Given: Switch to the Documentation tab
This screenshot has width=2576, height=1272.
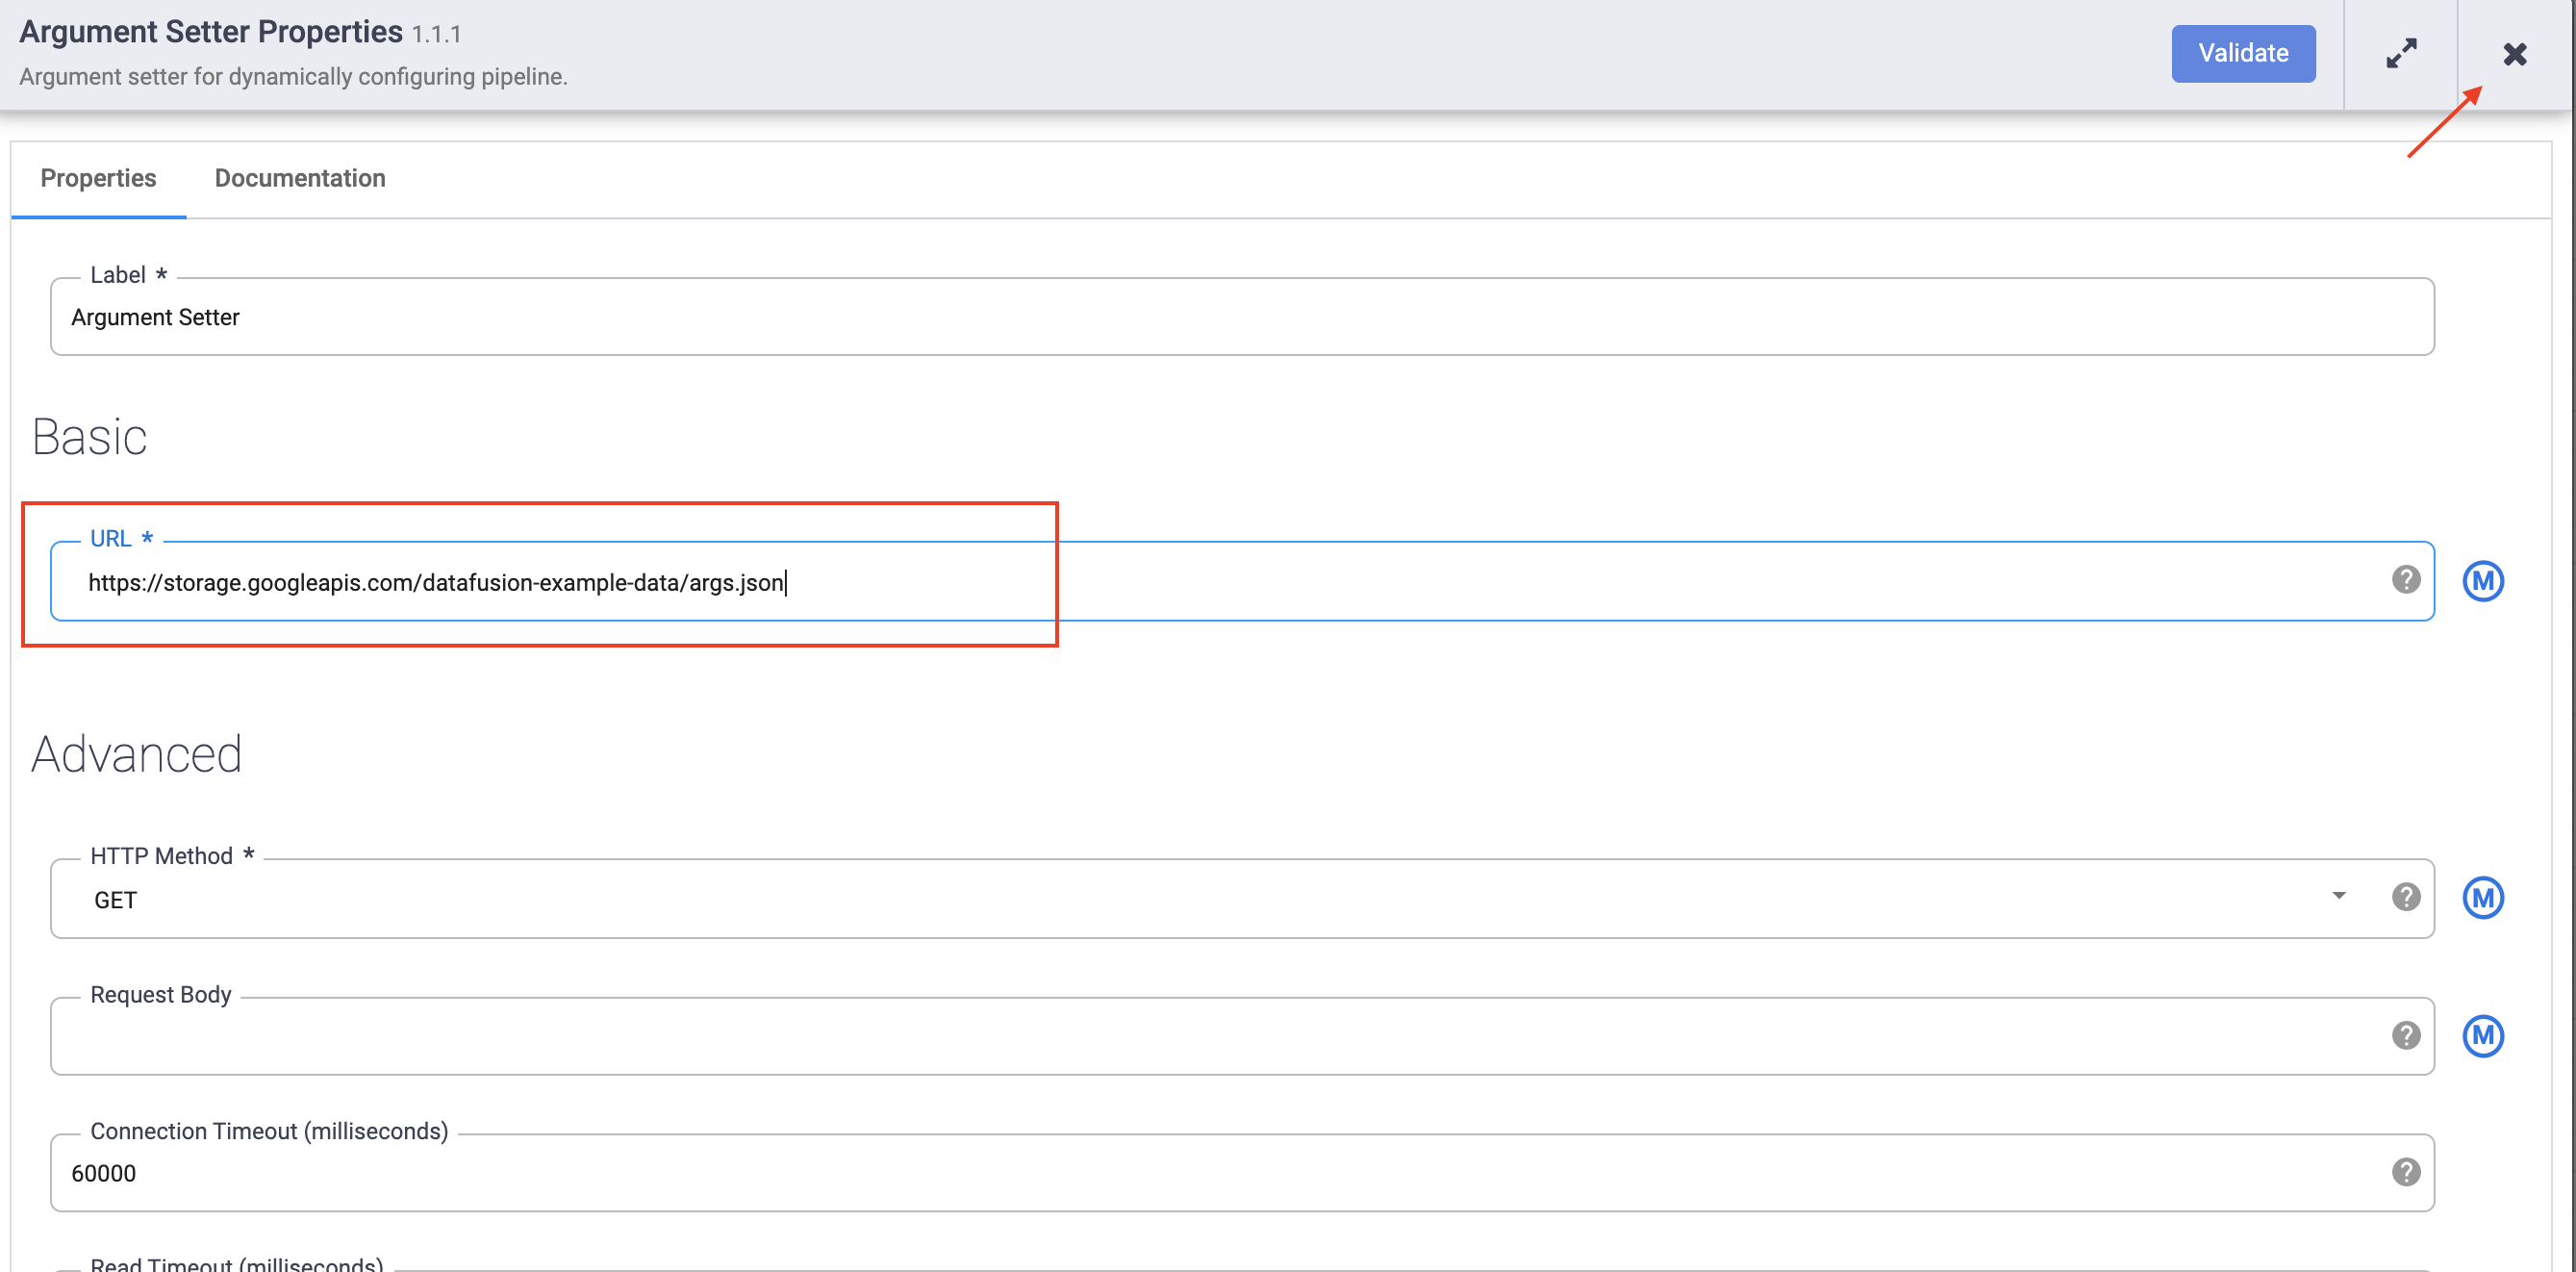Looking at the screenshot, I should 300,178.
